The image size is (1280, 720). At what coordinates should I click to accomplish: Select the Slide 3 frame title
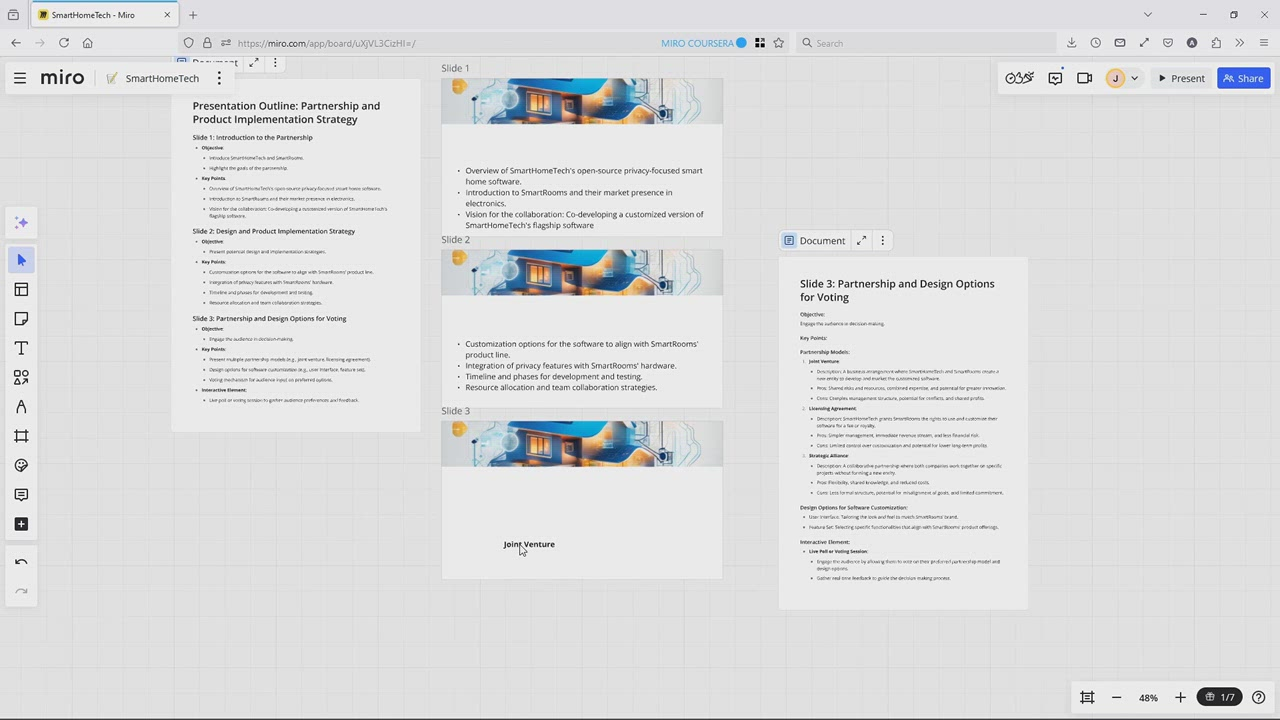[x=455, y=411]
